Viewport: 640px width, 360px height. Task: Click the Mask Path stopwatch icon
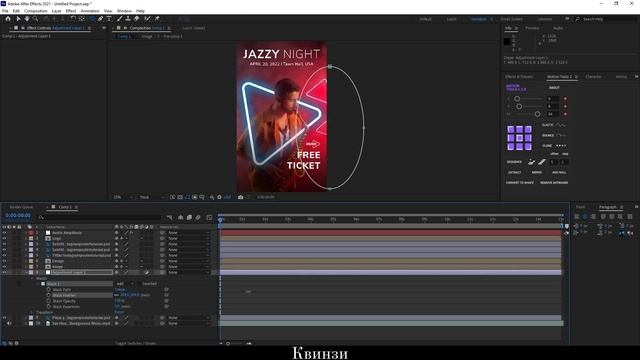pos(49,289)
